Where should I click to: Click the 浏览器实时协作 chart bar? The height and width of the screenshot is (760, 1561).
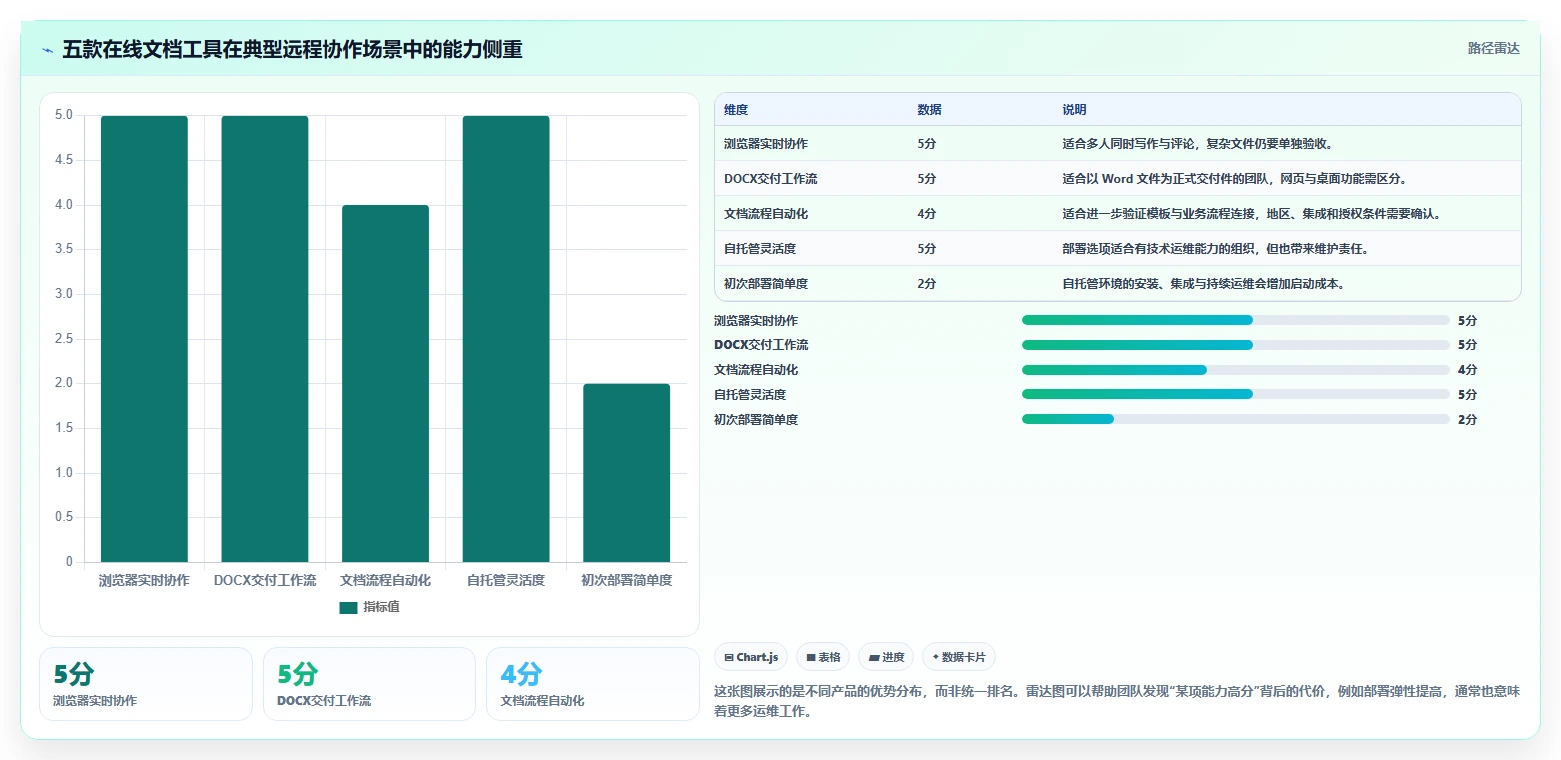[144, 339]
